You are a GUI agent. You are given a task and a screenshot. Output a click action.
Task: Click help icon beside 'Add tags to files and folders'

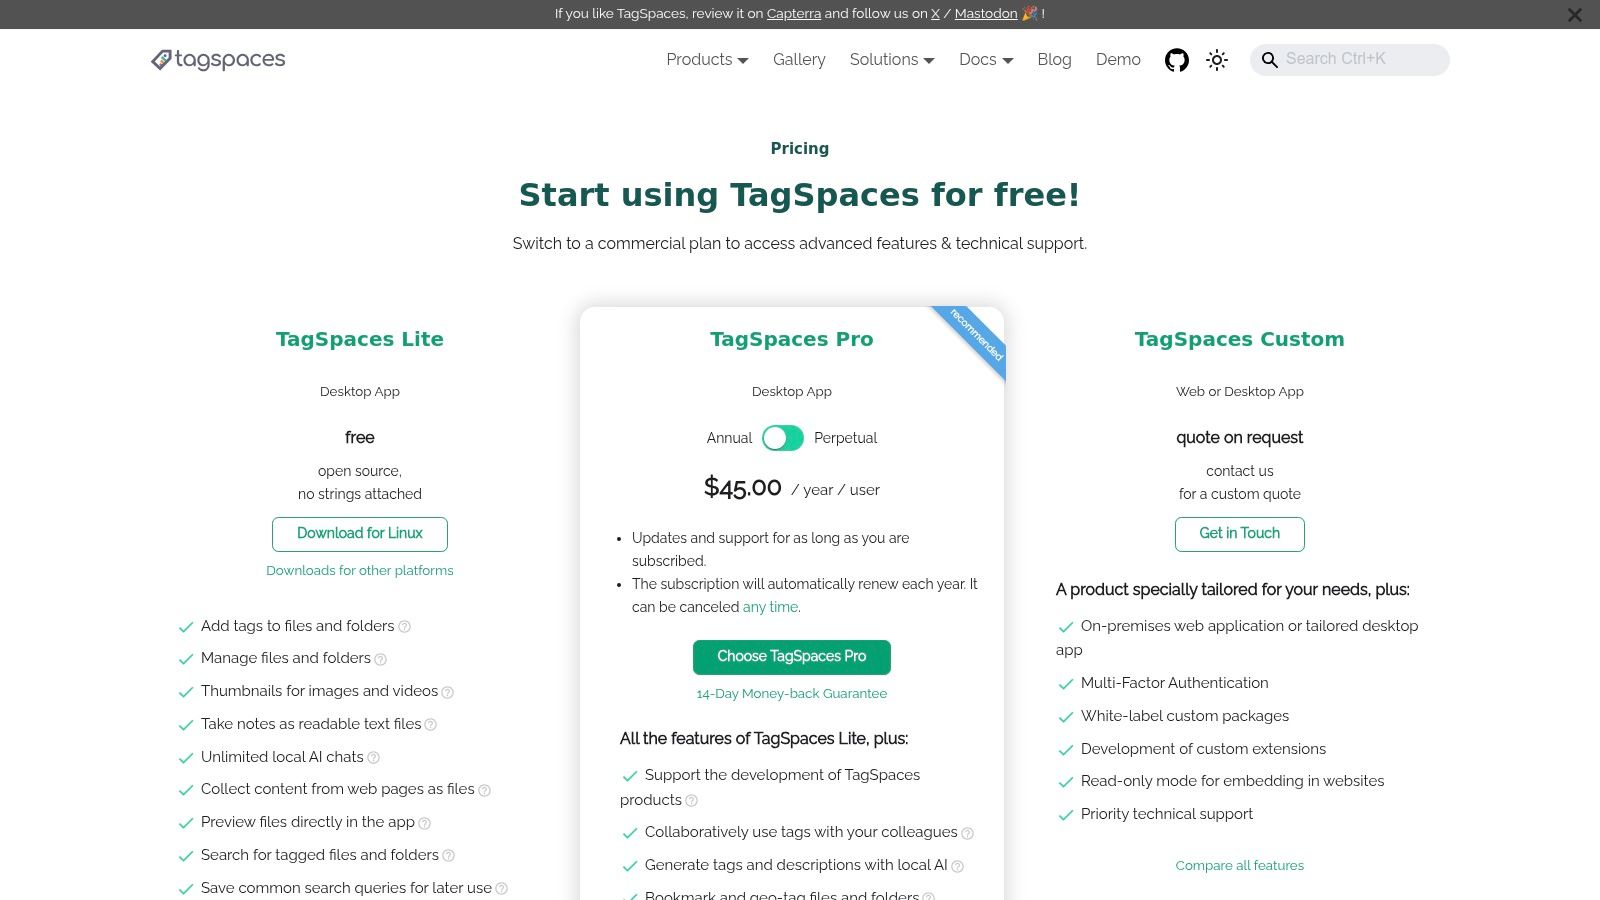pyautogui.click(x=405, y=627)
